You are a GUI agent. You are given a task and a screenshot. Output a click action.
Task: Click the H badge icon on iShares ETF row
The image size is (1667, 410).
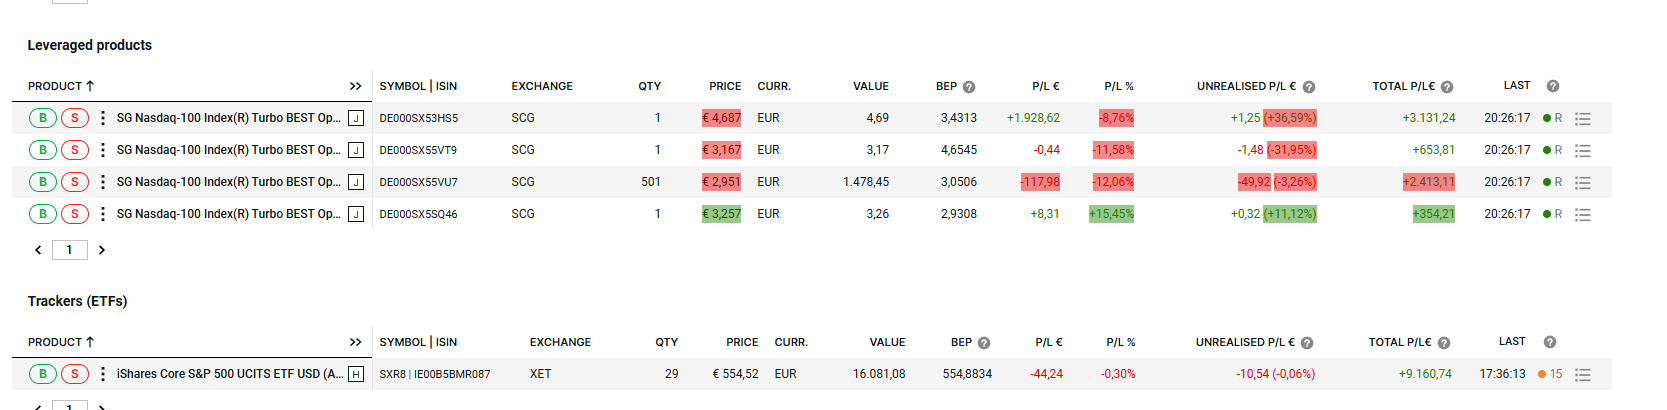tap(355, 374)
